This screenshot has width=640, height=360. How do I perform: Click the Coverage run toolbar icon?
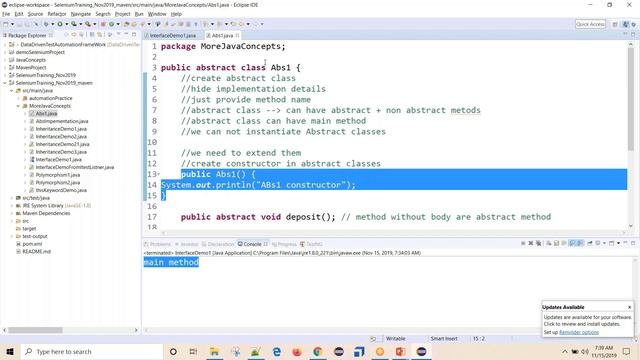pos(74,24)
